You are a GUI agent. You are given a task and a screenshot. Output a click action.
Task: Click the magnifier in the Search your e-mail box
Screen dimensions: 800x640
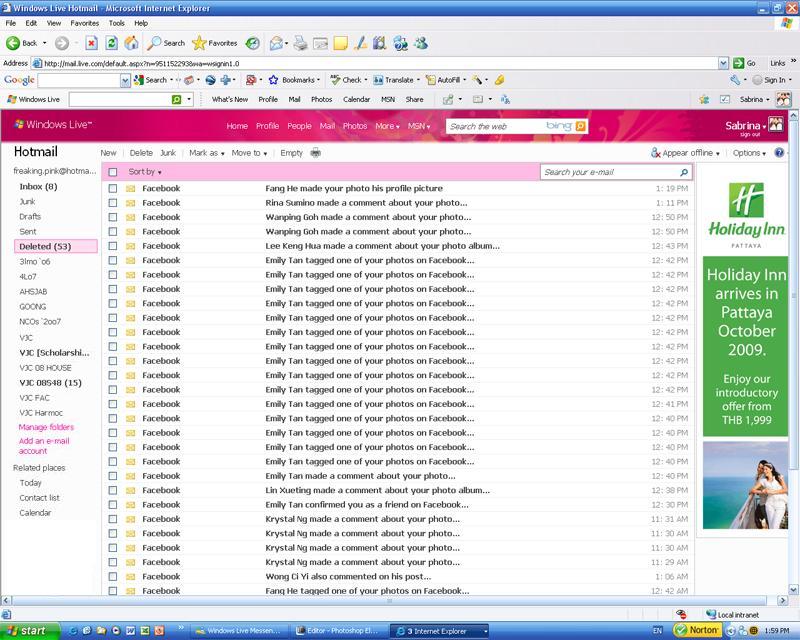pyautogui.click(x=684, y=173)
